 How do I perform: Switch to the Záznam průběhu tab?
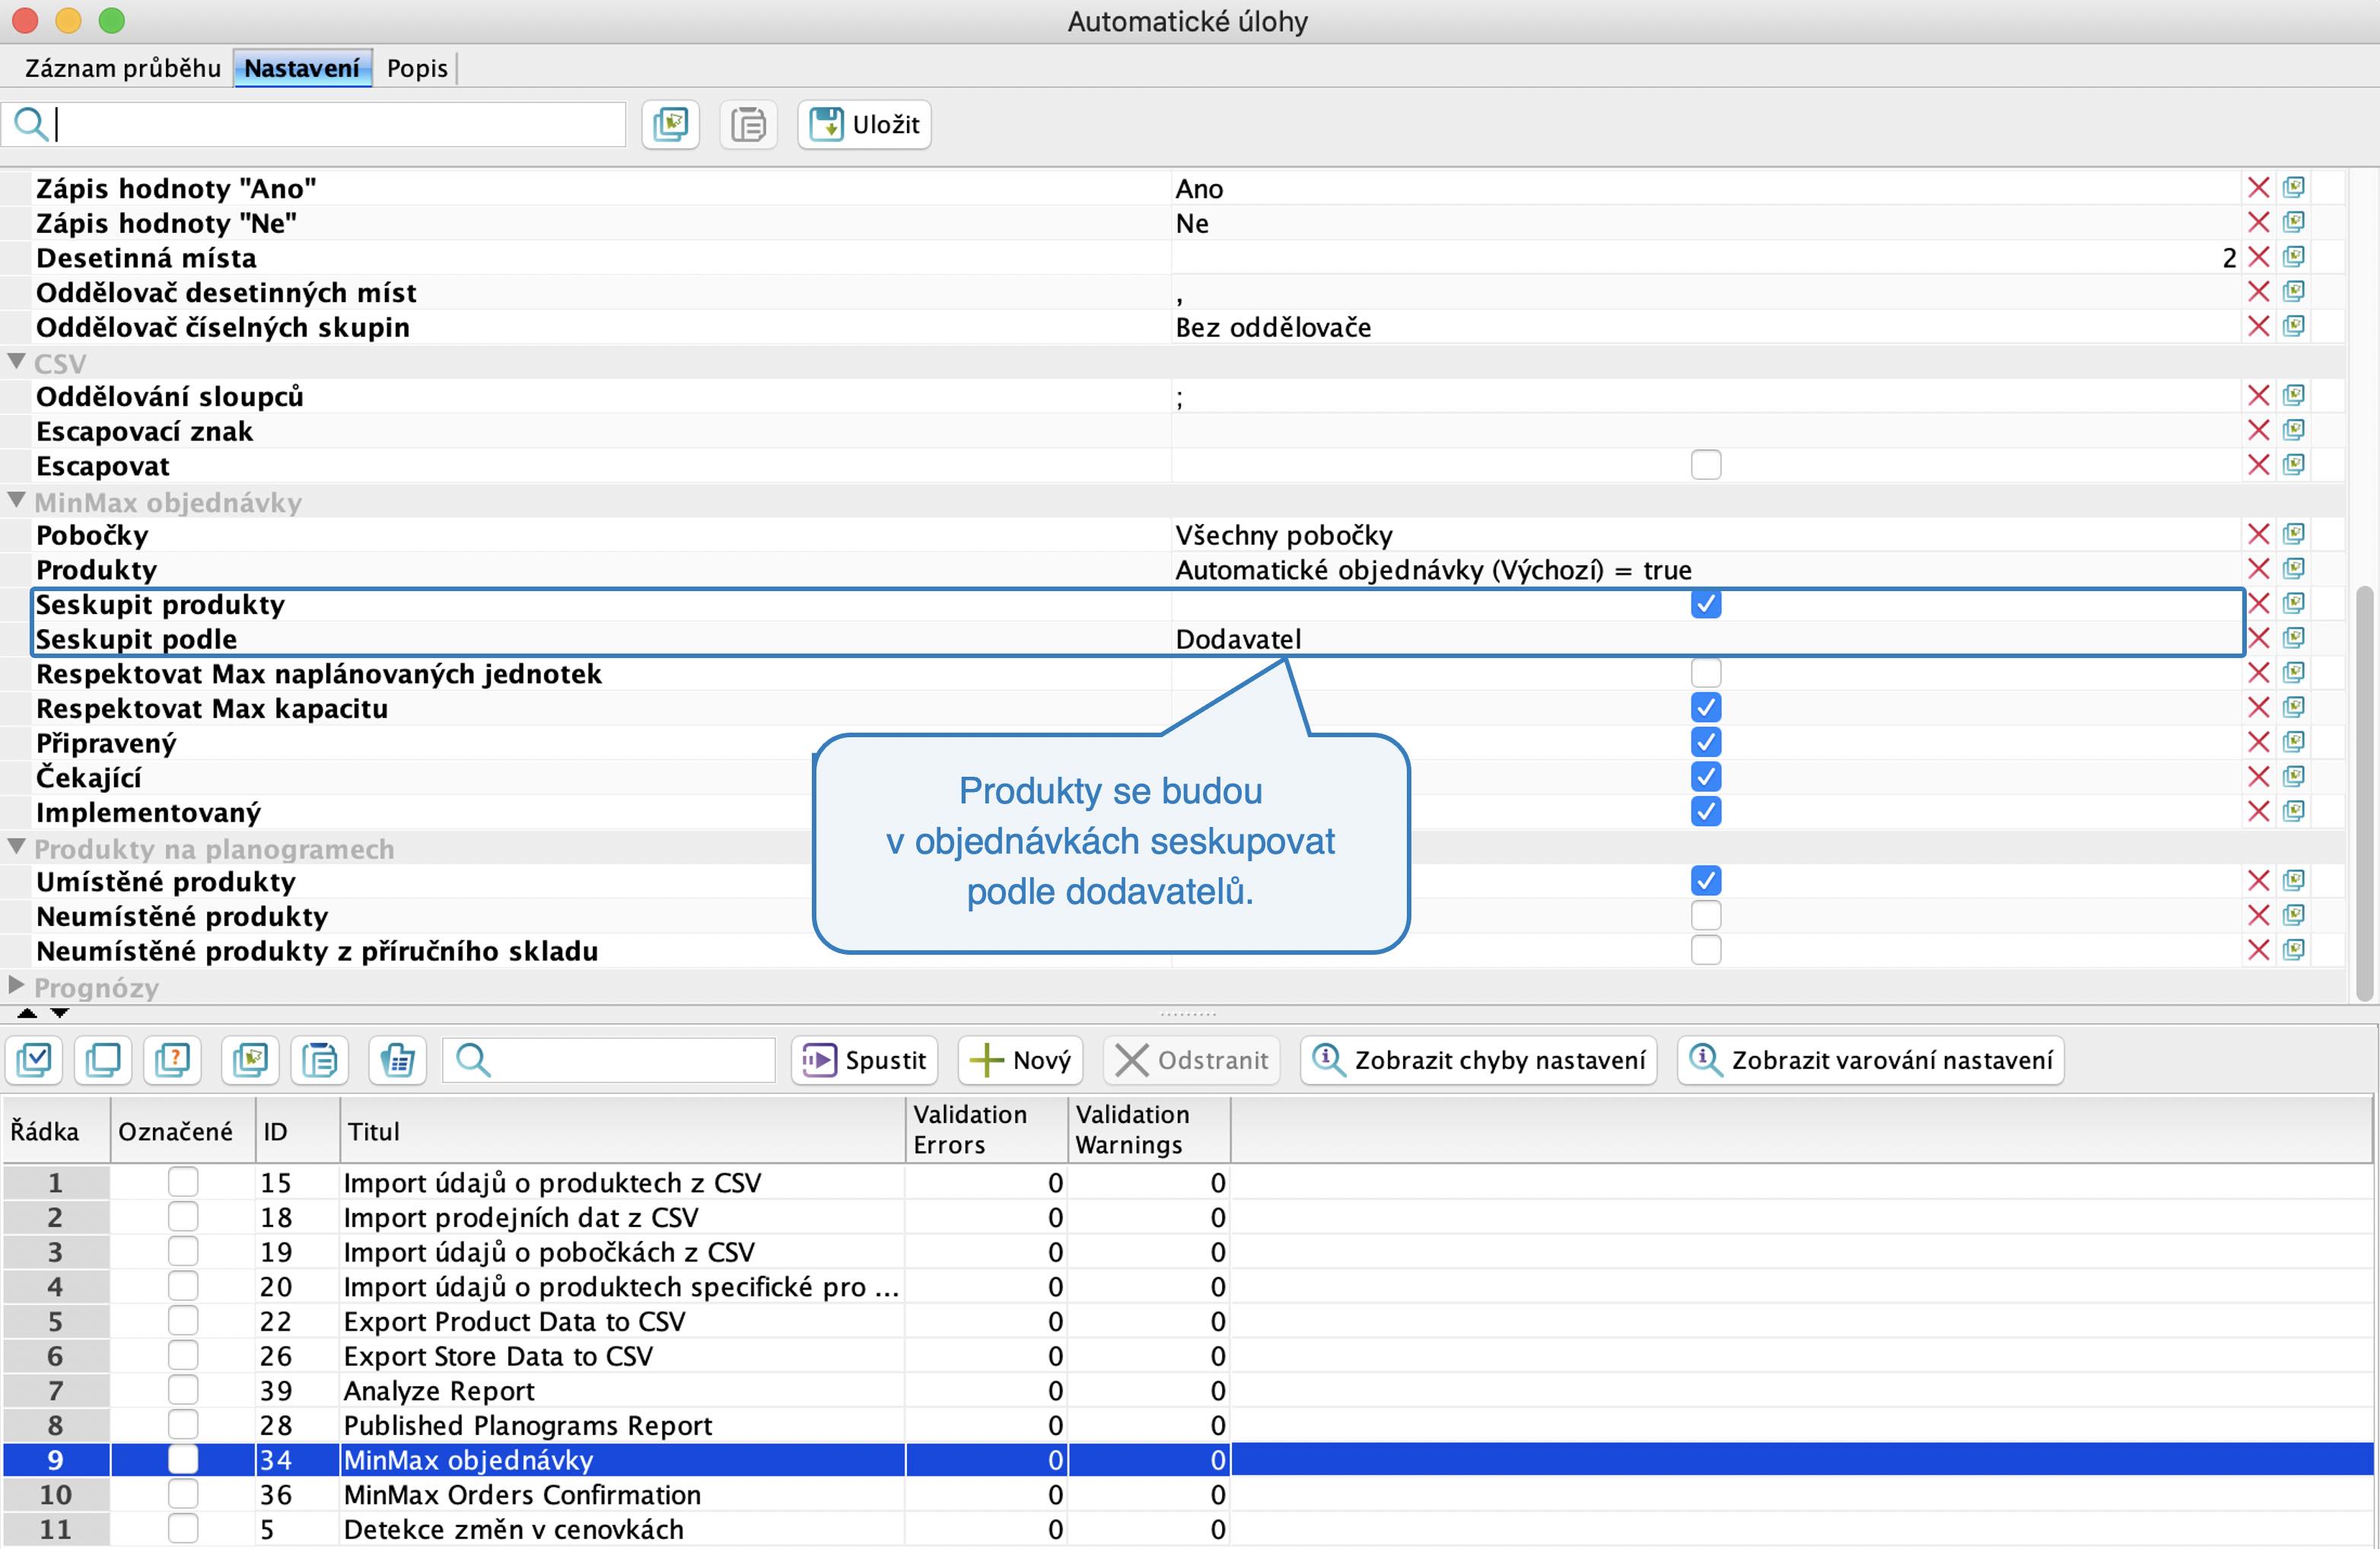tap(122, 68)
